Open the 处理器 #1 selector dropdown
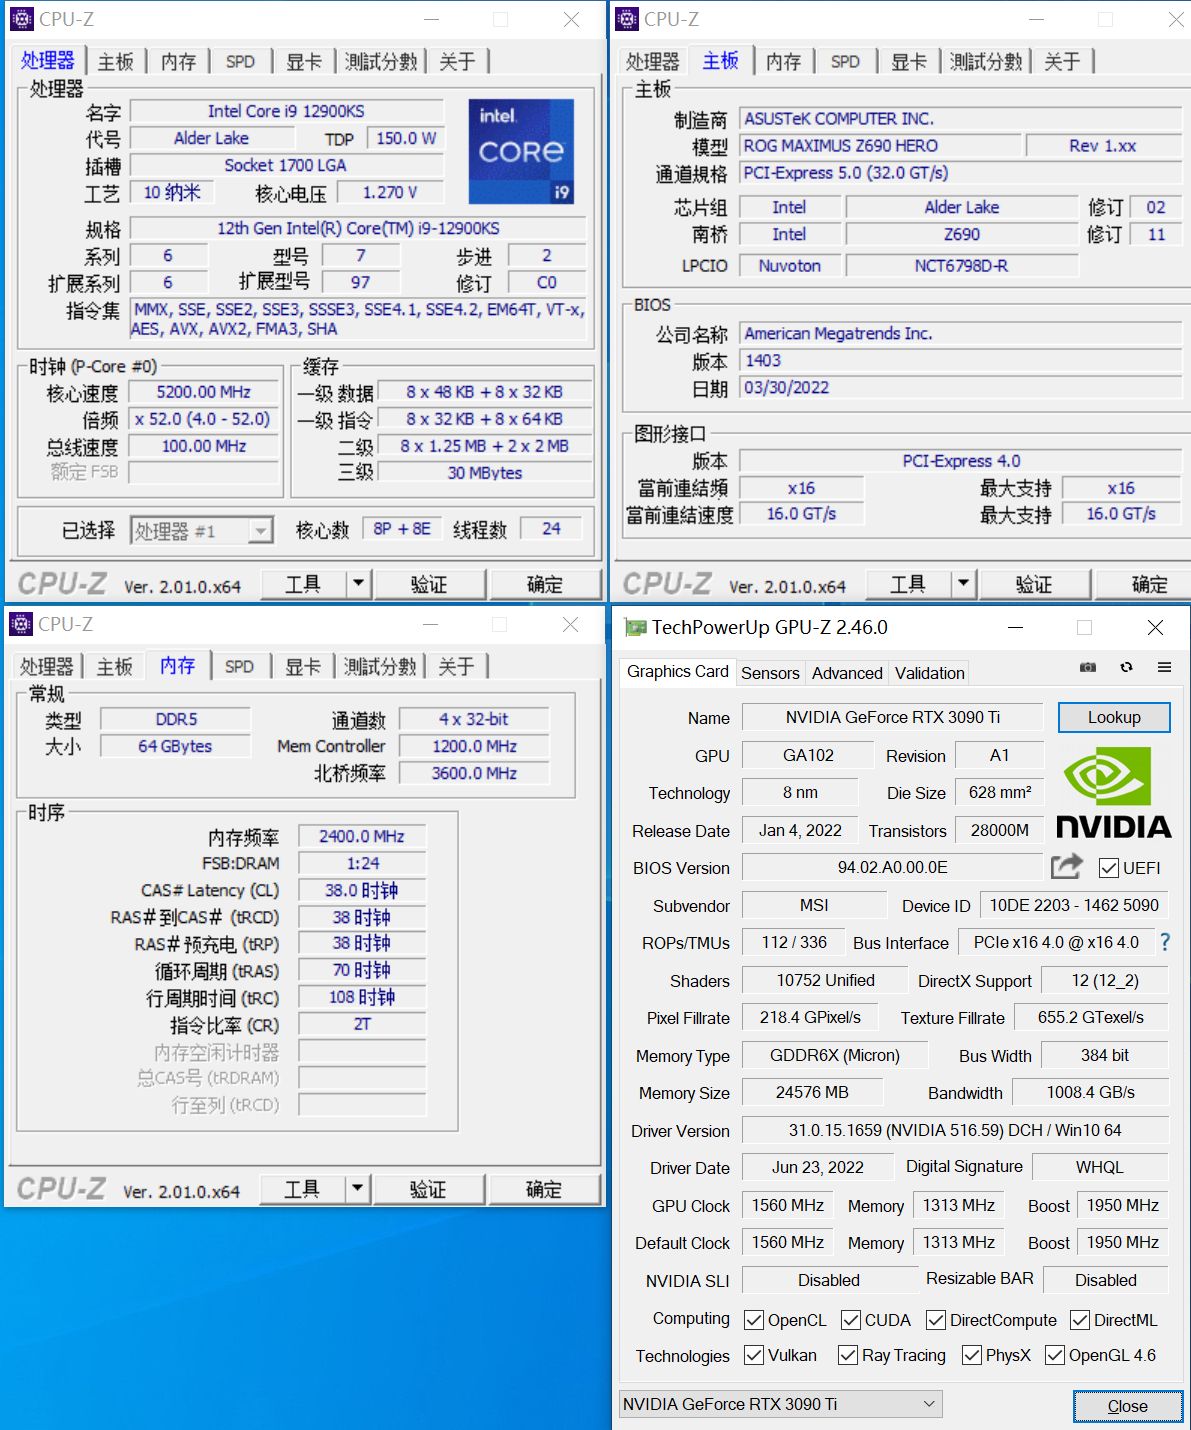This screenshot has width=1191, height=1430. point(260,529)
